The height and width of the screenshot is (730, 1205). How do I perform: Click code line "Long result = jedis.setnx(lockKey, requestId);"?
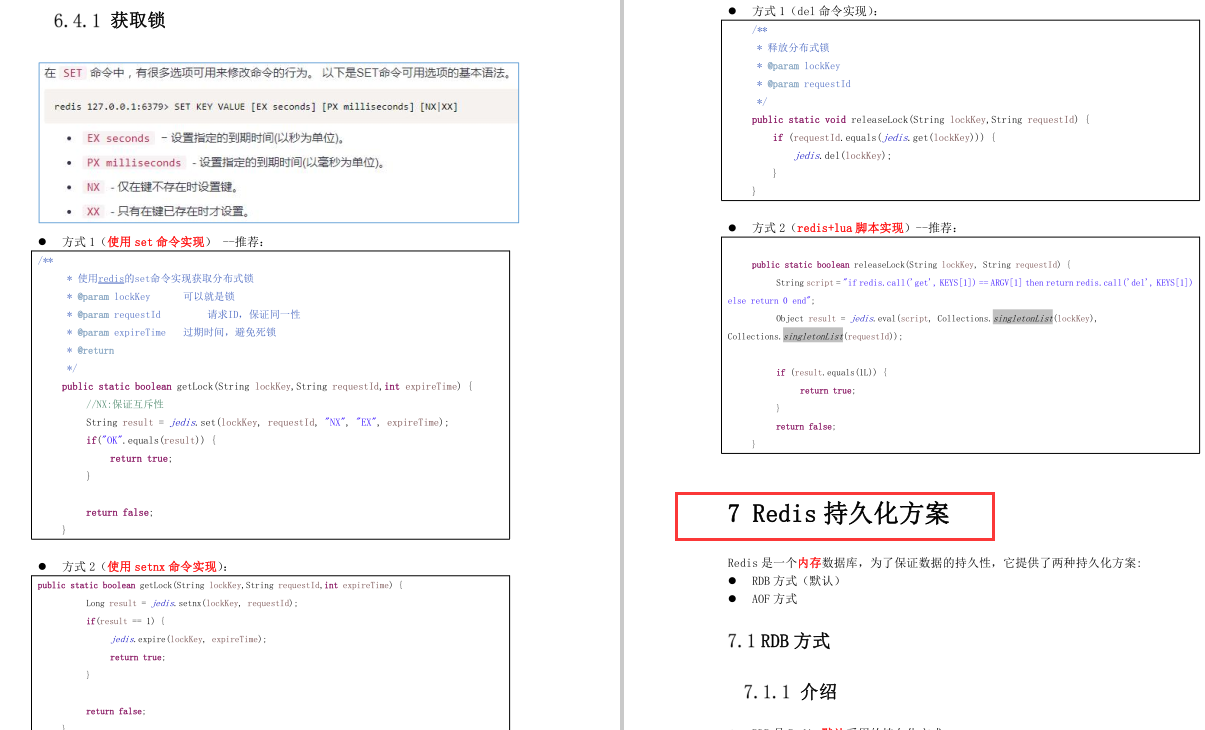tap(192, 603)
